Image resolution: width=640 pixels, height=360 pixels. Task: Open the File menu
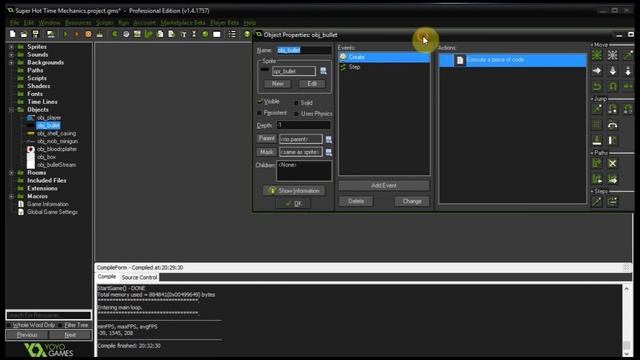pyautogui.click(x=14, y=22)
